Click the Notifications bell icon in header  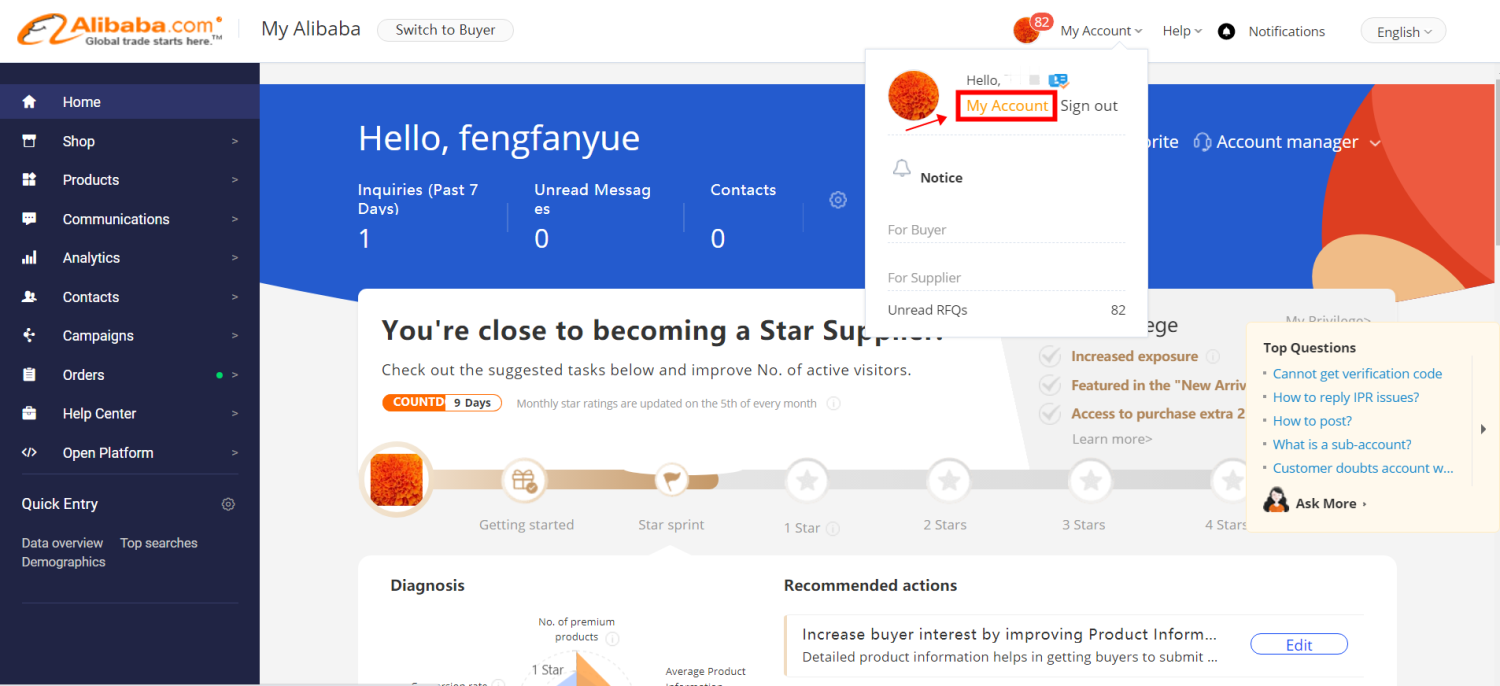pyautogui.click(x=1226, y=31)
